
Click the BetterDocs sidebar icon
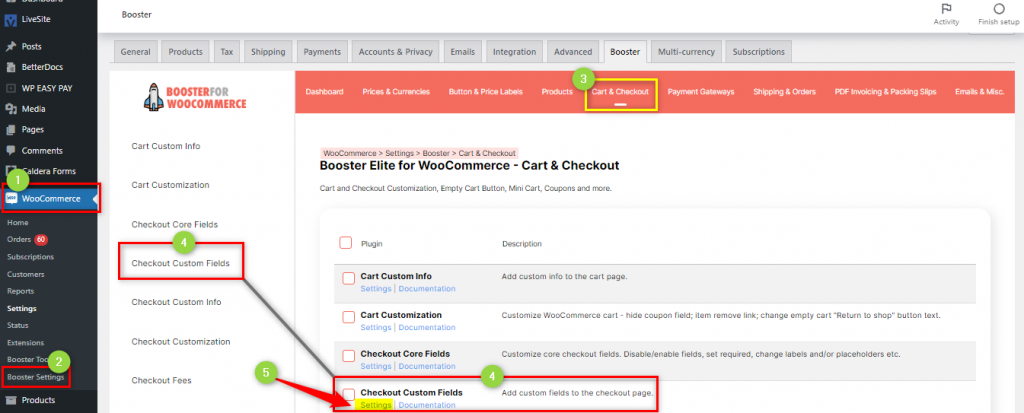[x=10, y=67]
